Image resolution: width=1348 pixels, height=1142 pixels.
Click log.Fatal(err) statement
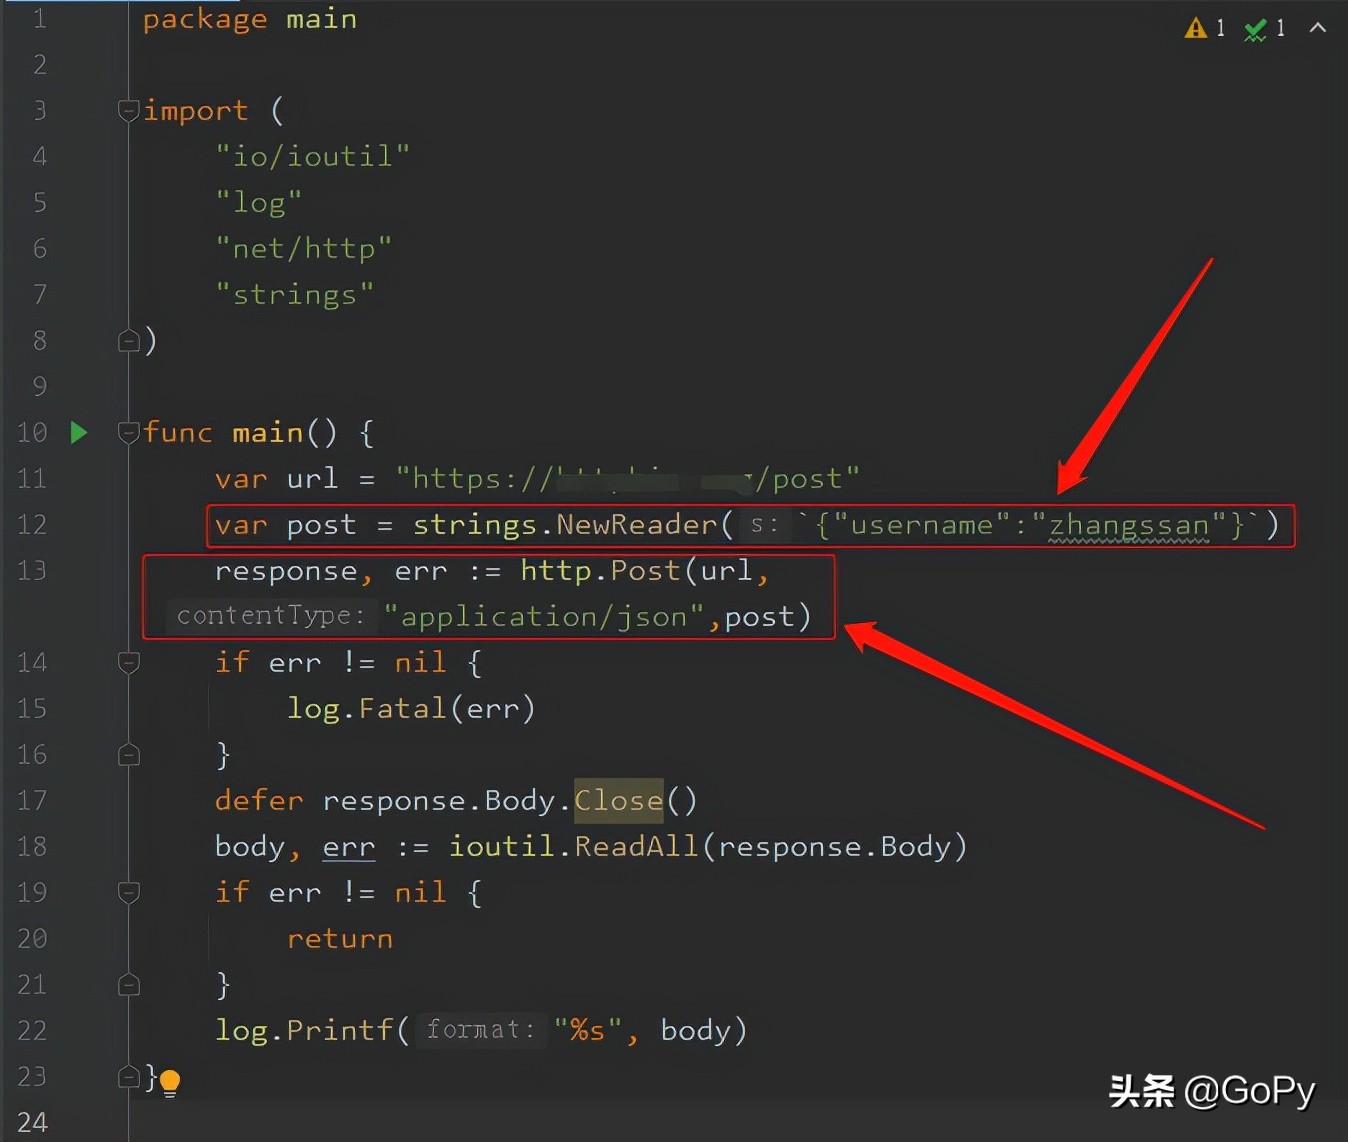pos(411,709)
